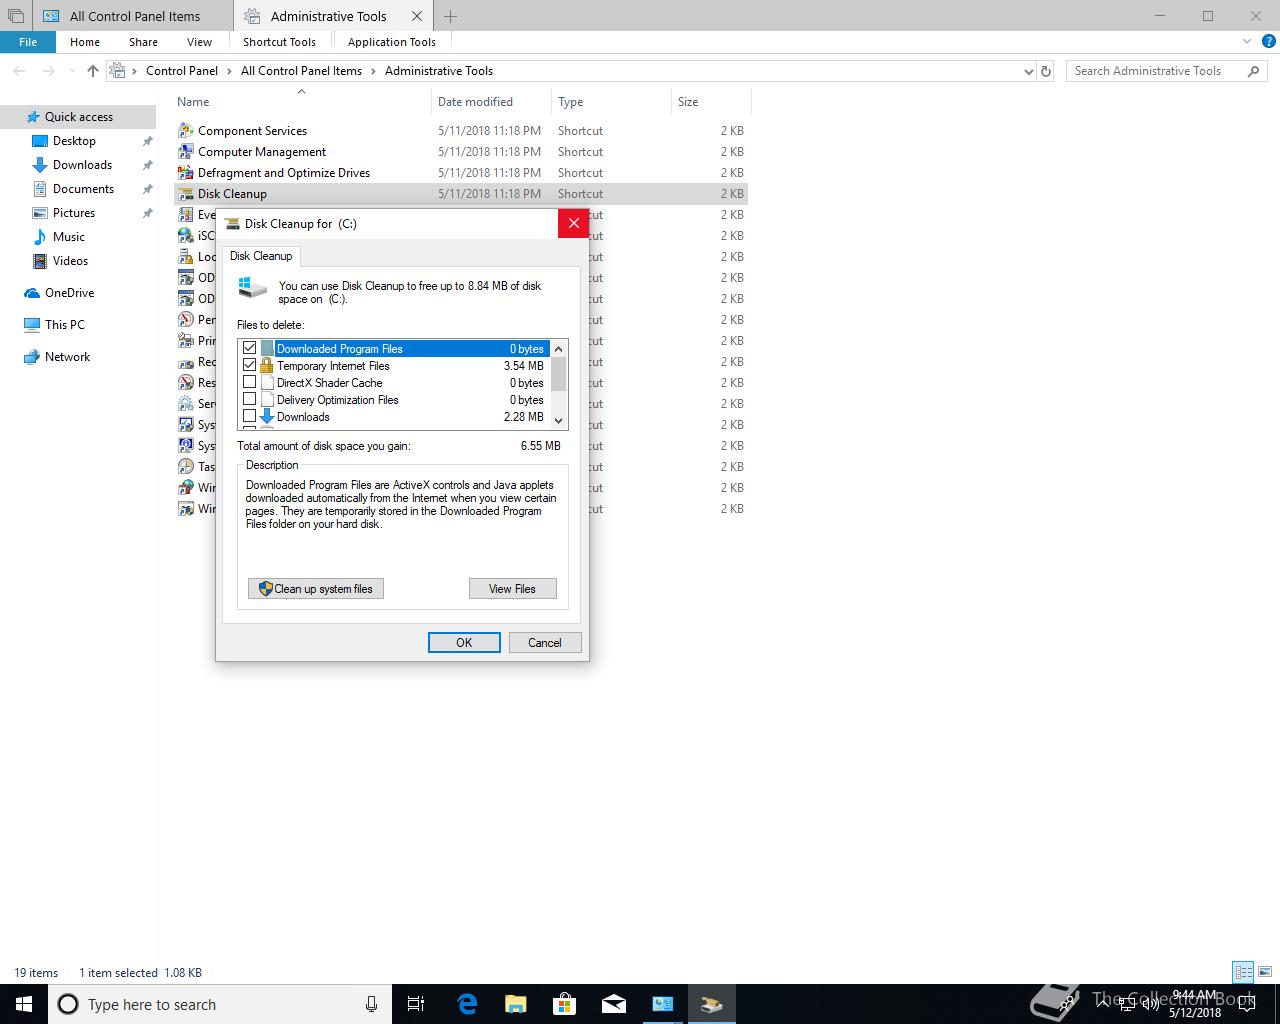
Task: Click Clean up system files button
Action: 316,589
